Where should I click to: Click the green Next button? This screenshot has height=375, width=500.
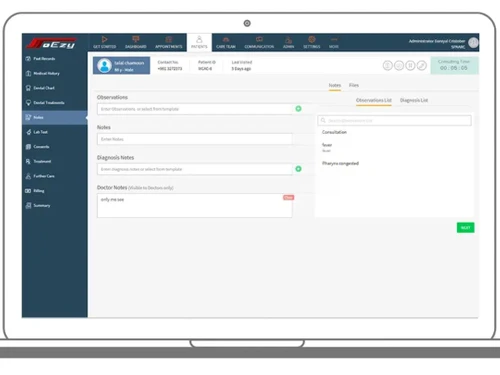point(465,228)
